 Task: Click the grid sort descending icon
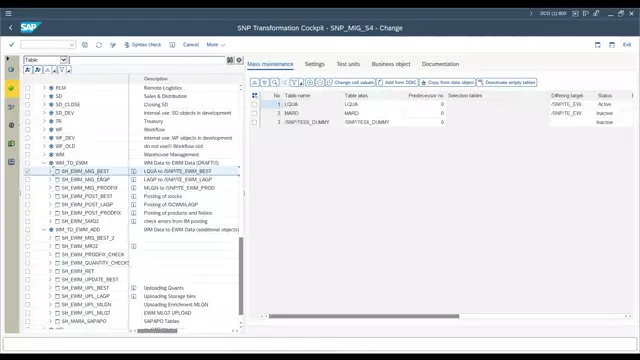click(x=264, y=82)
